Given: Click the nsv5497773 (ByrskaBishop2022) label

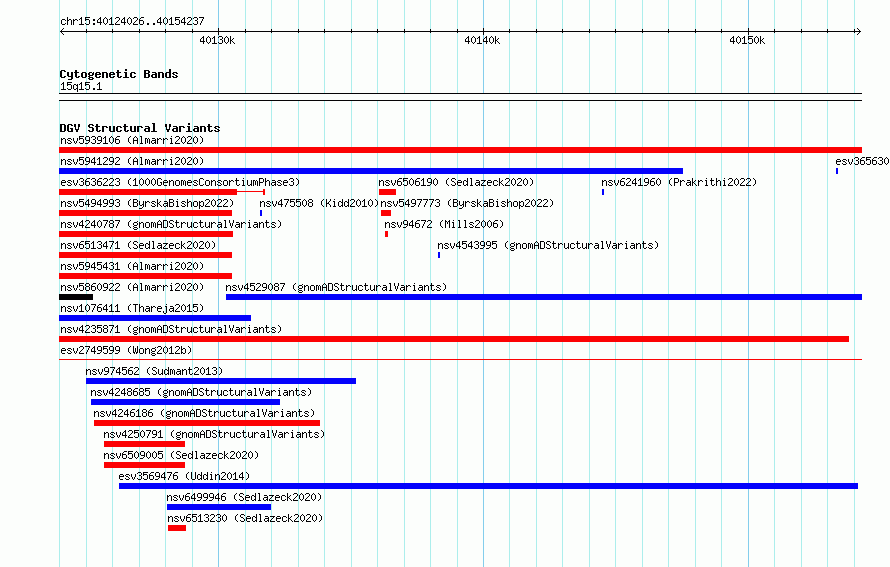Looking at the screenshot, I should [x=467, y=203].
